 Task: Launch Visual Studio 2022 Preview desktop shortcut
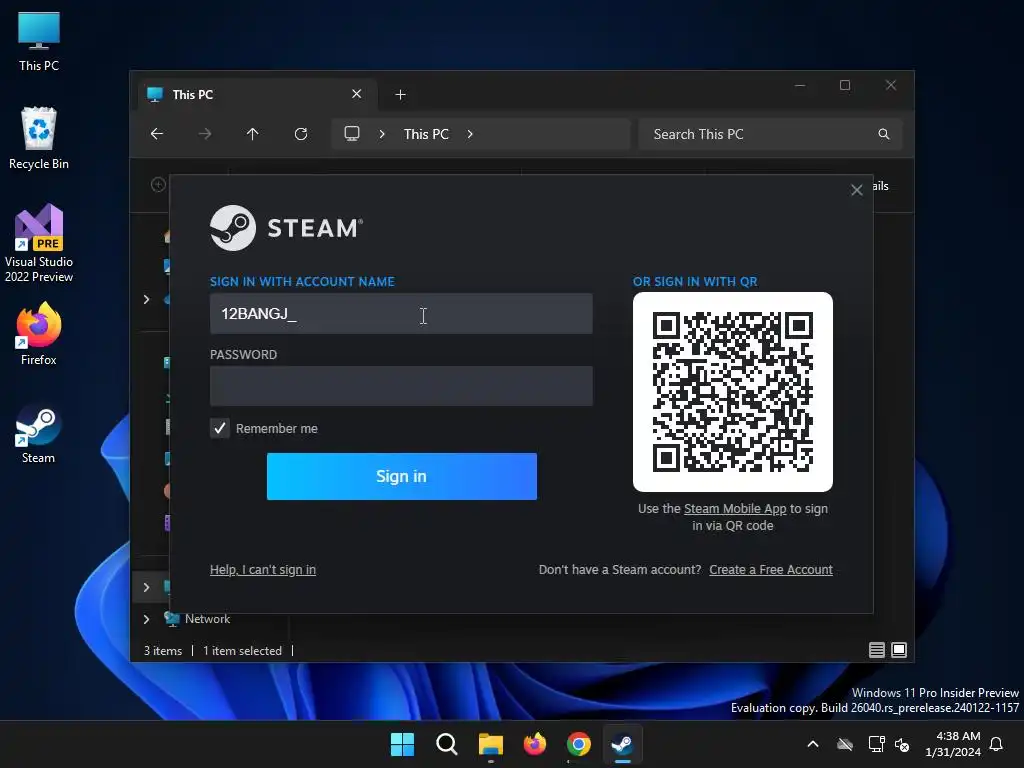click(x=39, y=244)
